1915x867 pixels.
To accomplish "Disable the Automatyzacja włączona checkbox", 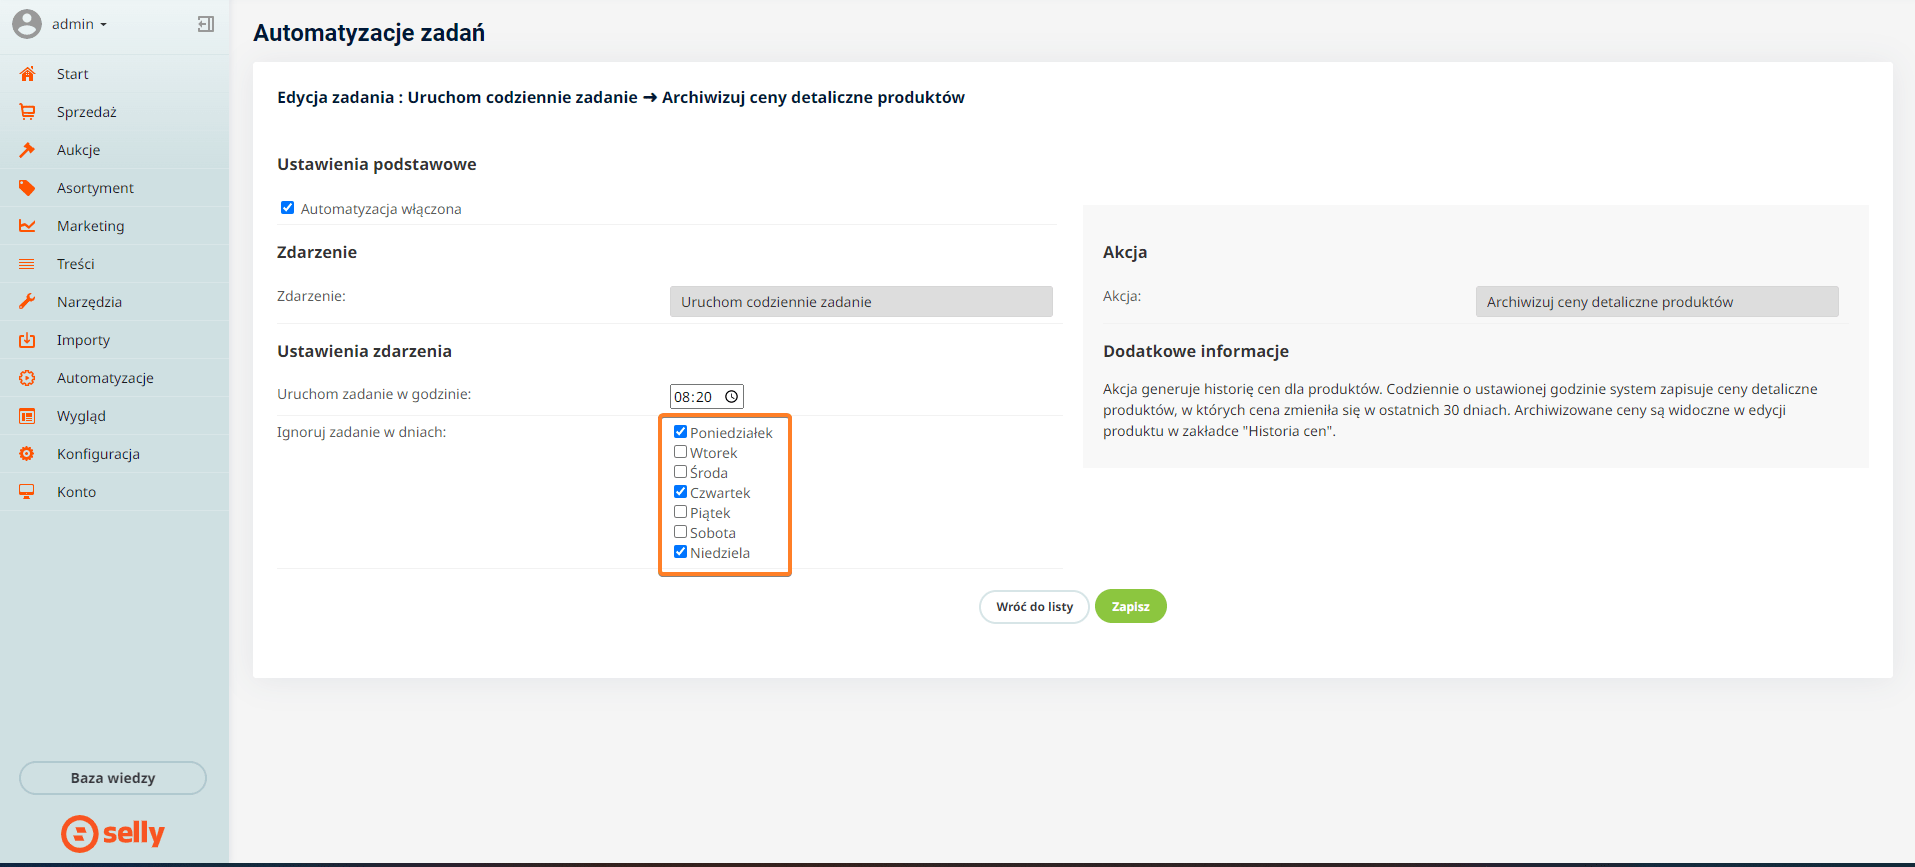I will click(287, 208).
